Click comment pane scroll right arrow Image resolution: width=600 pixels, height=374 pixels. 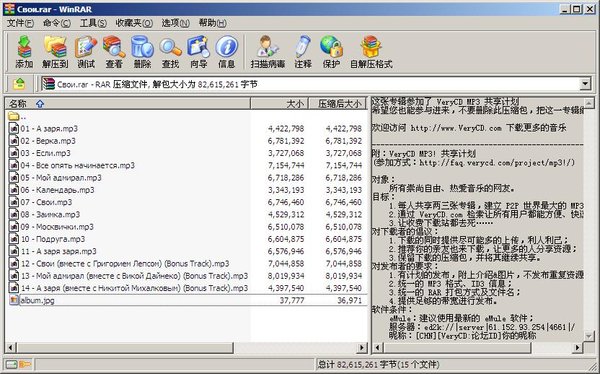tap(578, 348)
